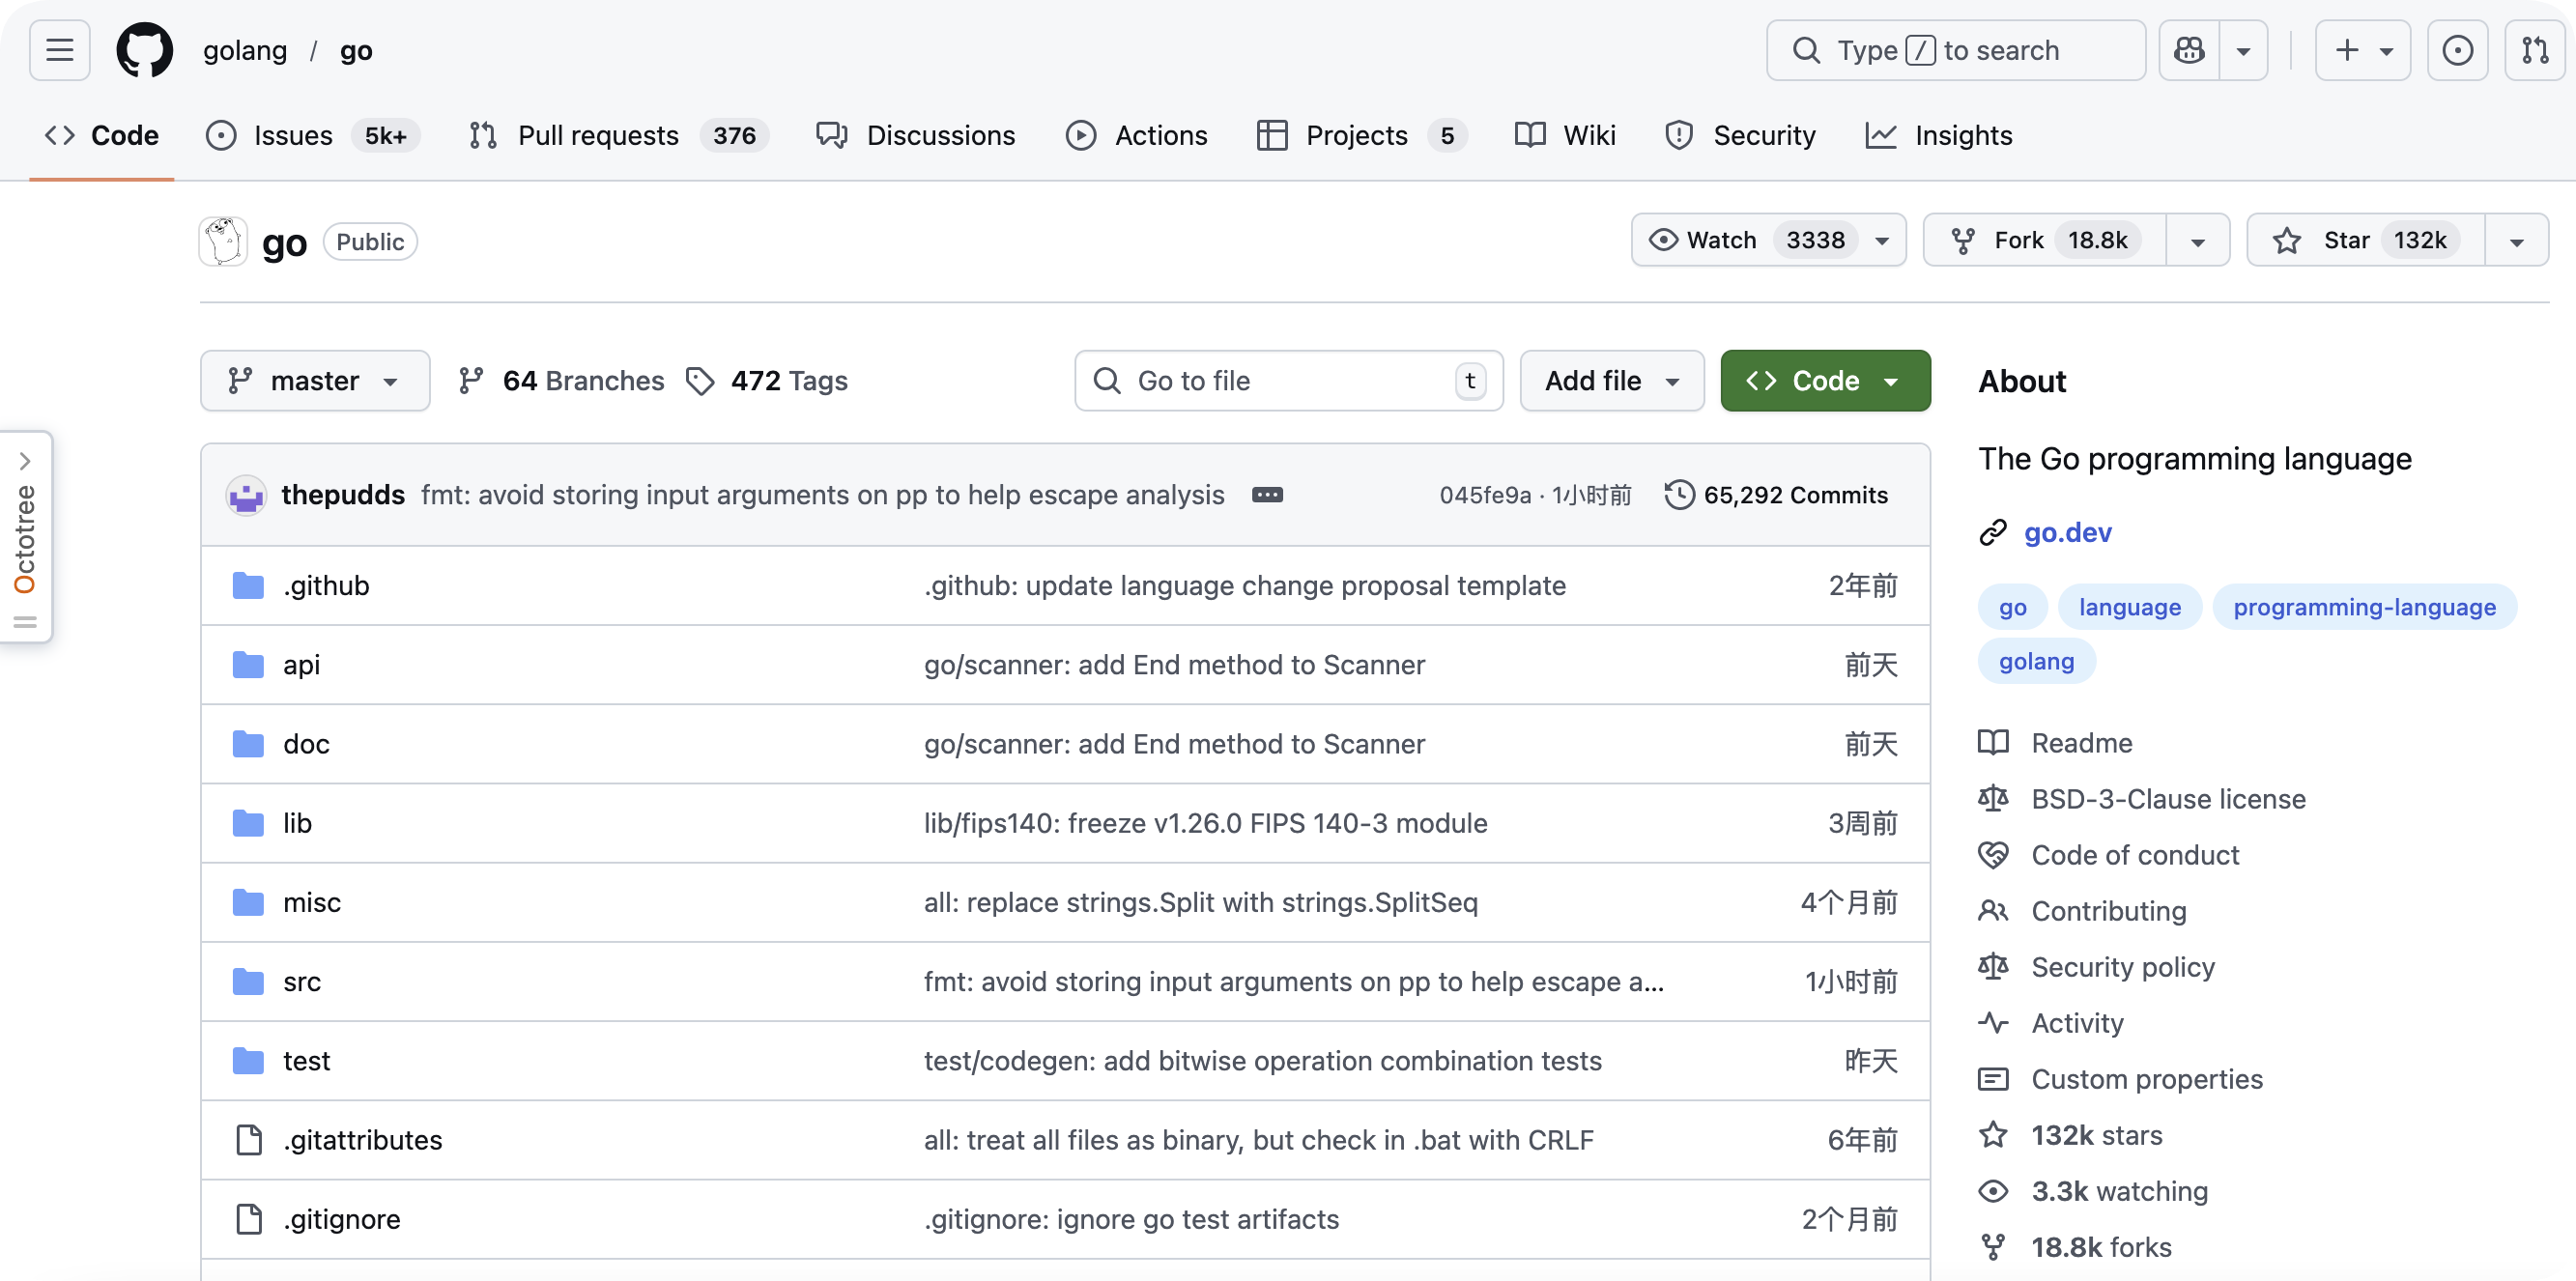Open the green Code dropdown
Viewport: 2576px width, 1281px height.
click(x=1824, y=381)
